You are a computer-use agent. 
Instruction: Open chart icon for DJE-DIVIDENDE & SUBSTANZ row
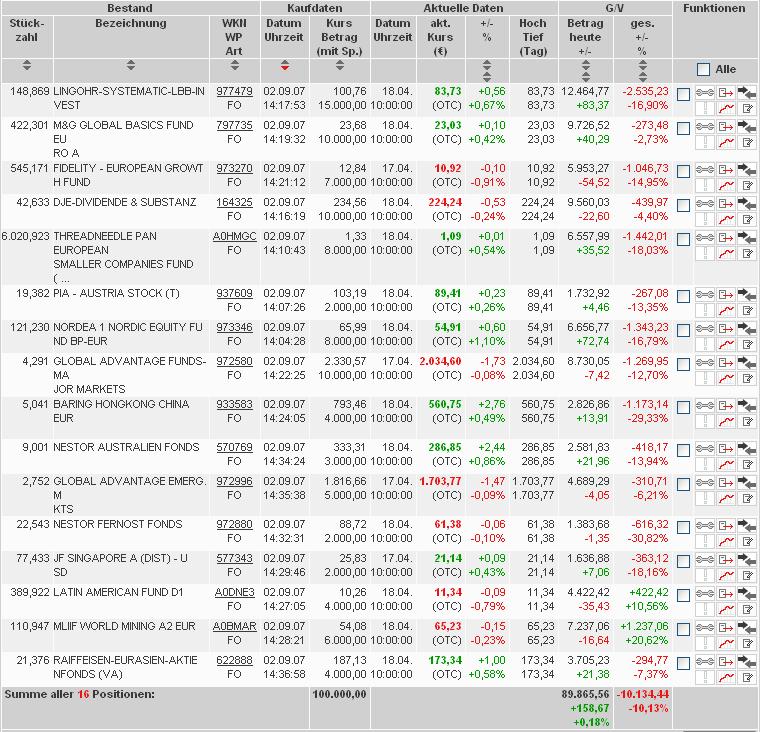pyautogui.click(x=726, y=219)
